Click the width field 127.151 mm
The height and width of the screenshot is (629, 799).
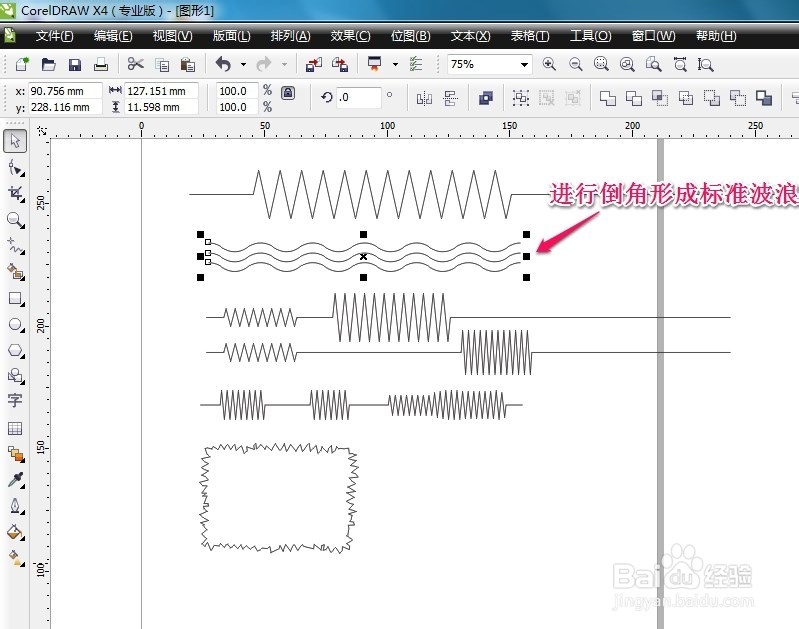(161, 91)
